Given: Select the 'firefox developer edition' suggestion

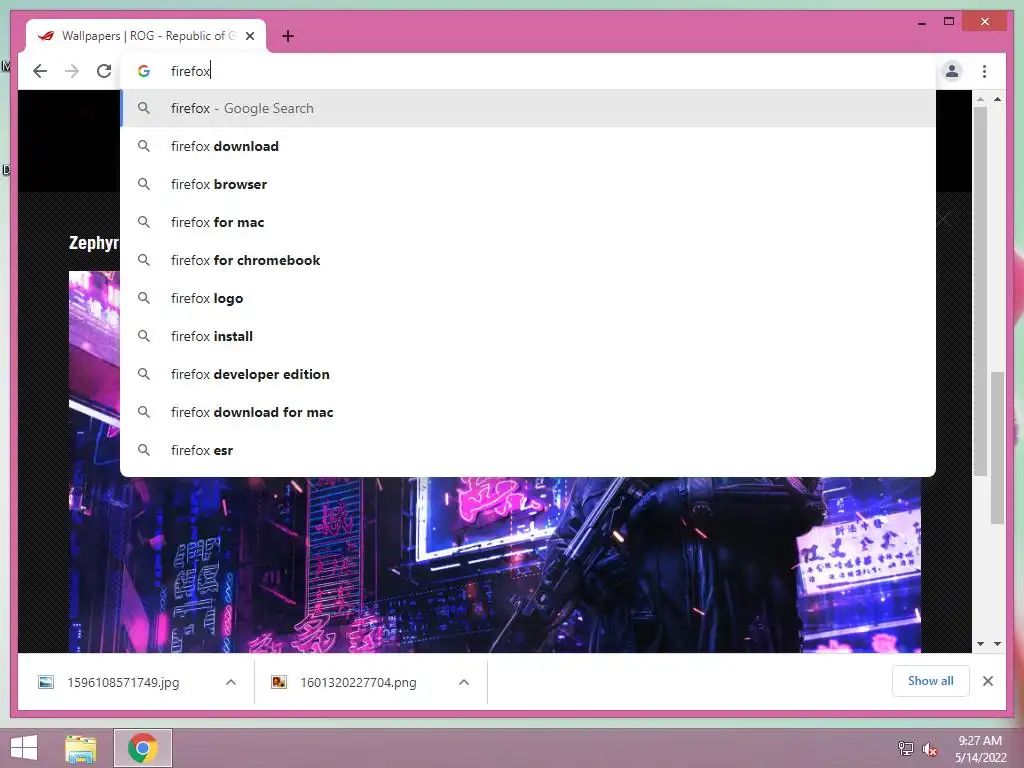Looking at the screenshot, I should pos(528,374).
